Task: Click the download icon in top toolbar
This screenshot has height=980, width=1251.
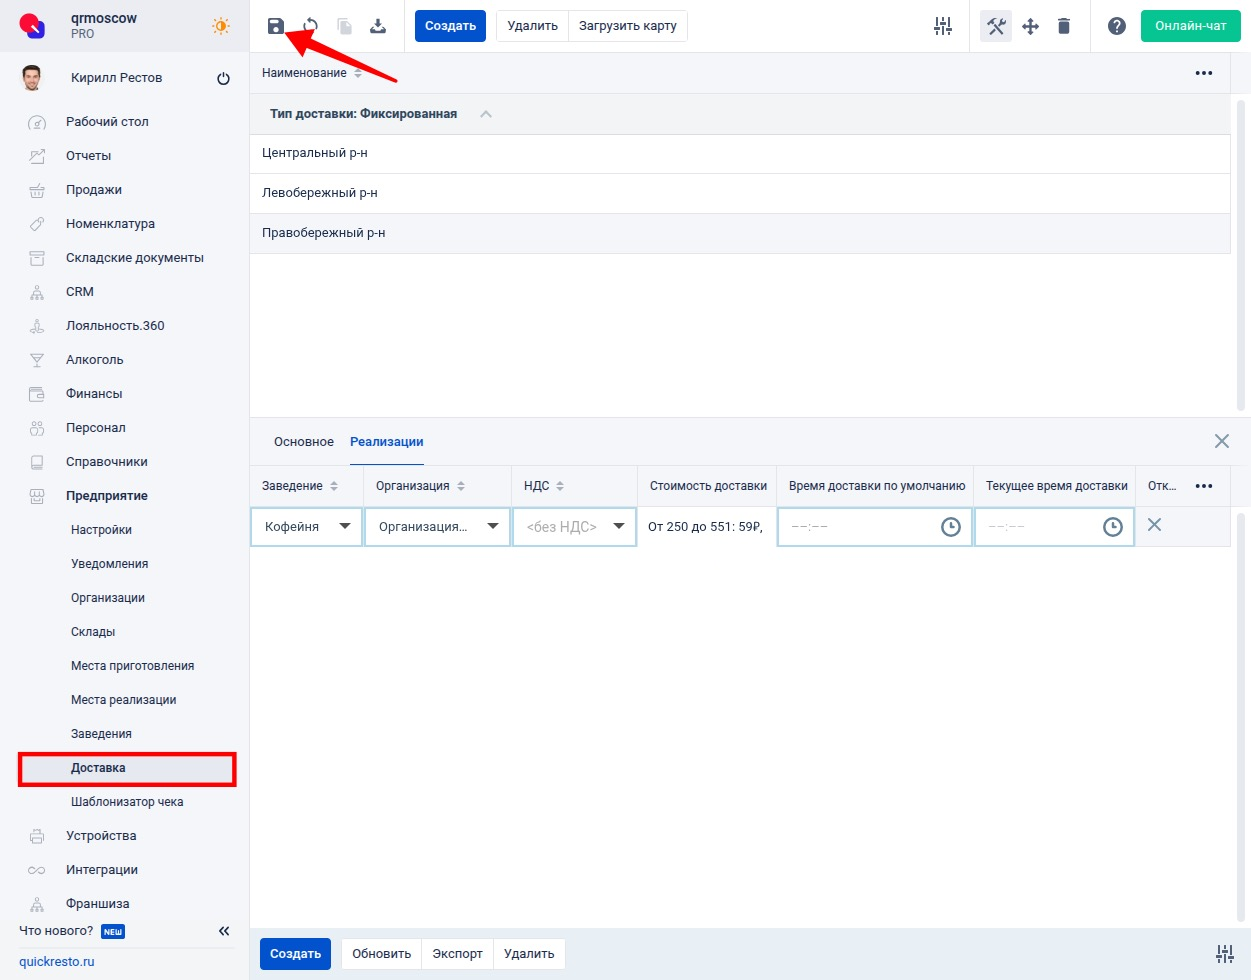Action: point(378,26)
